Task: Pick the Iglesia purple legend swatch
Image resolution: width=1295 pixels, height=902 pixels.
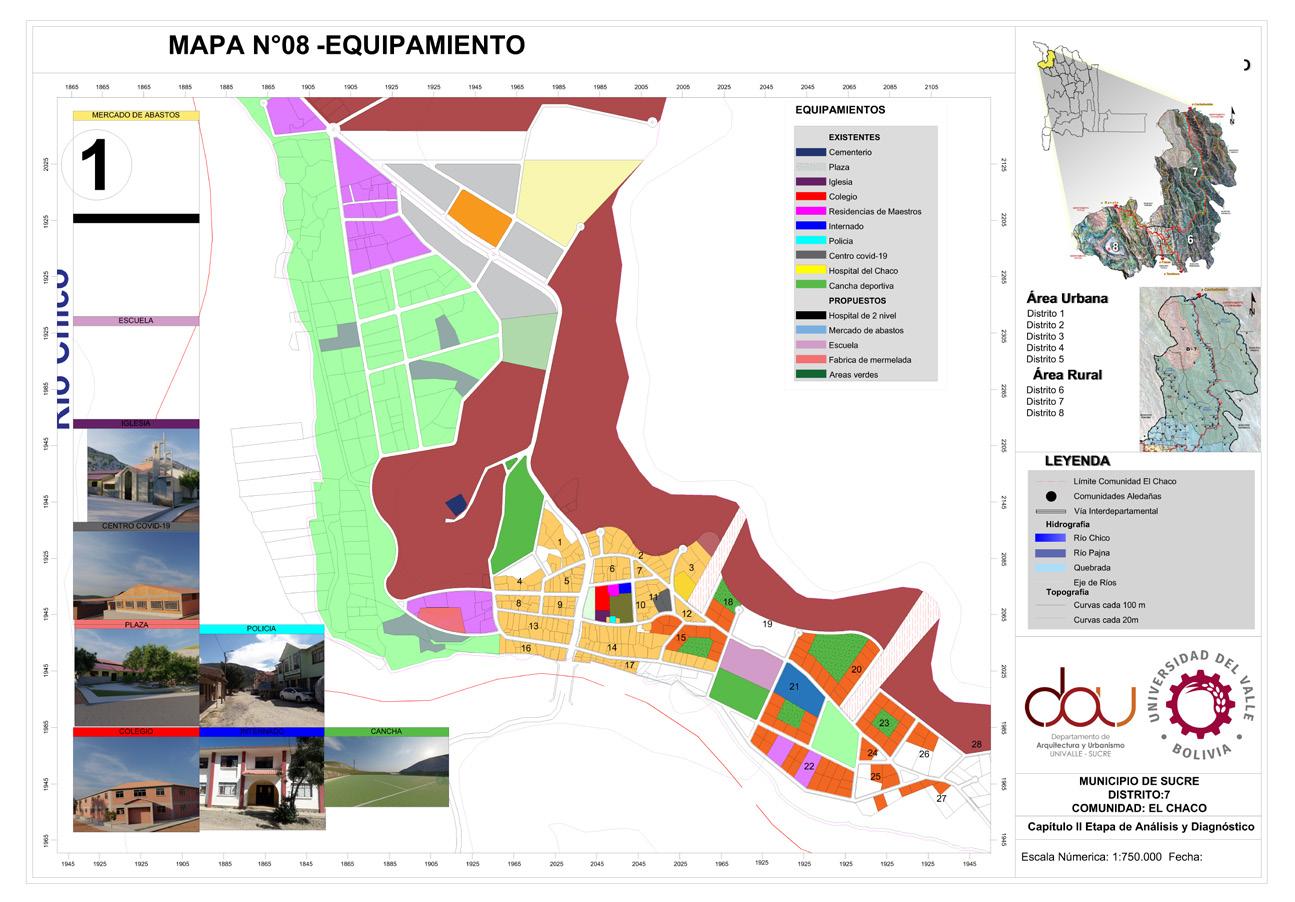Action: (811, 182)
